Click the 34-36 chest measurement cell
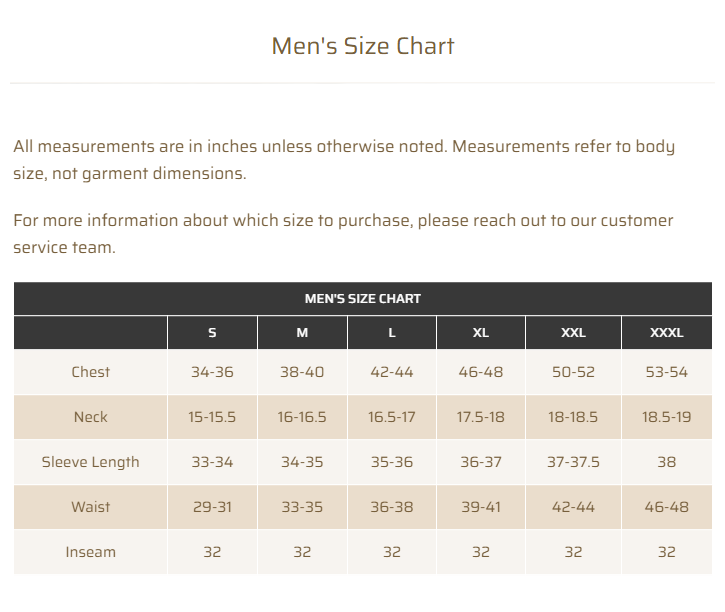The width and height of the screenshot is (725, 612). pyautogui.click(x=212, y=372)
